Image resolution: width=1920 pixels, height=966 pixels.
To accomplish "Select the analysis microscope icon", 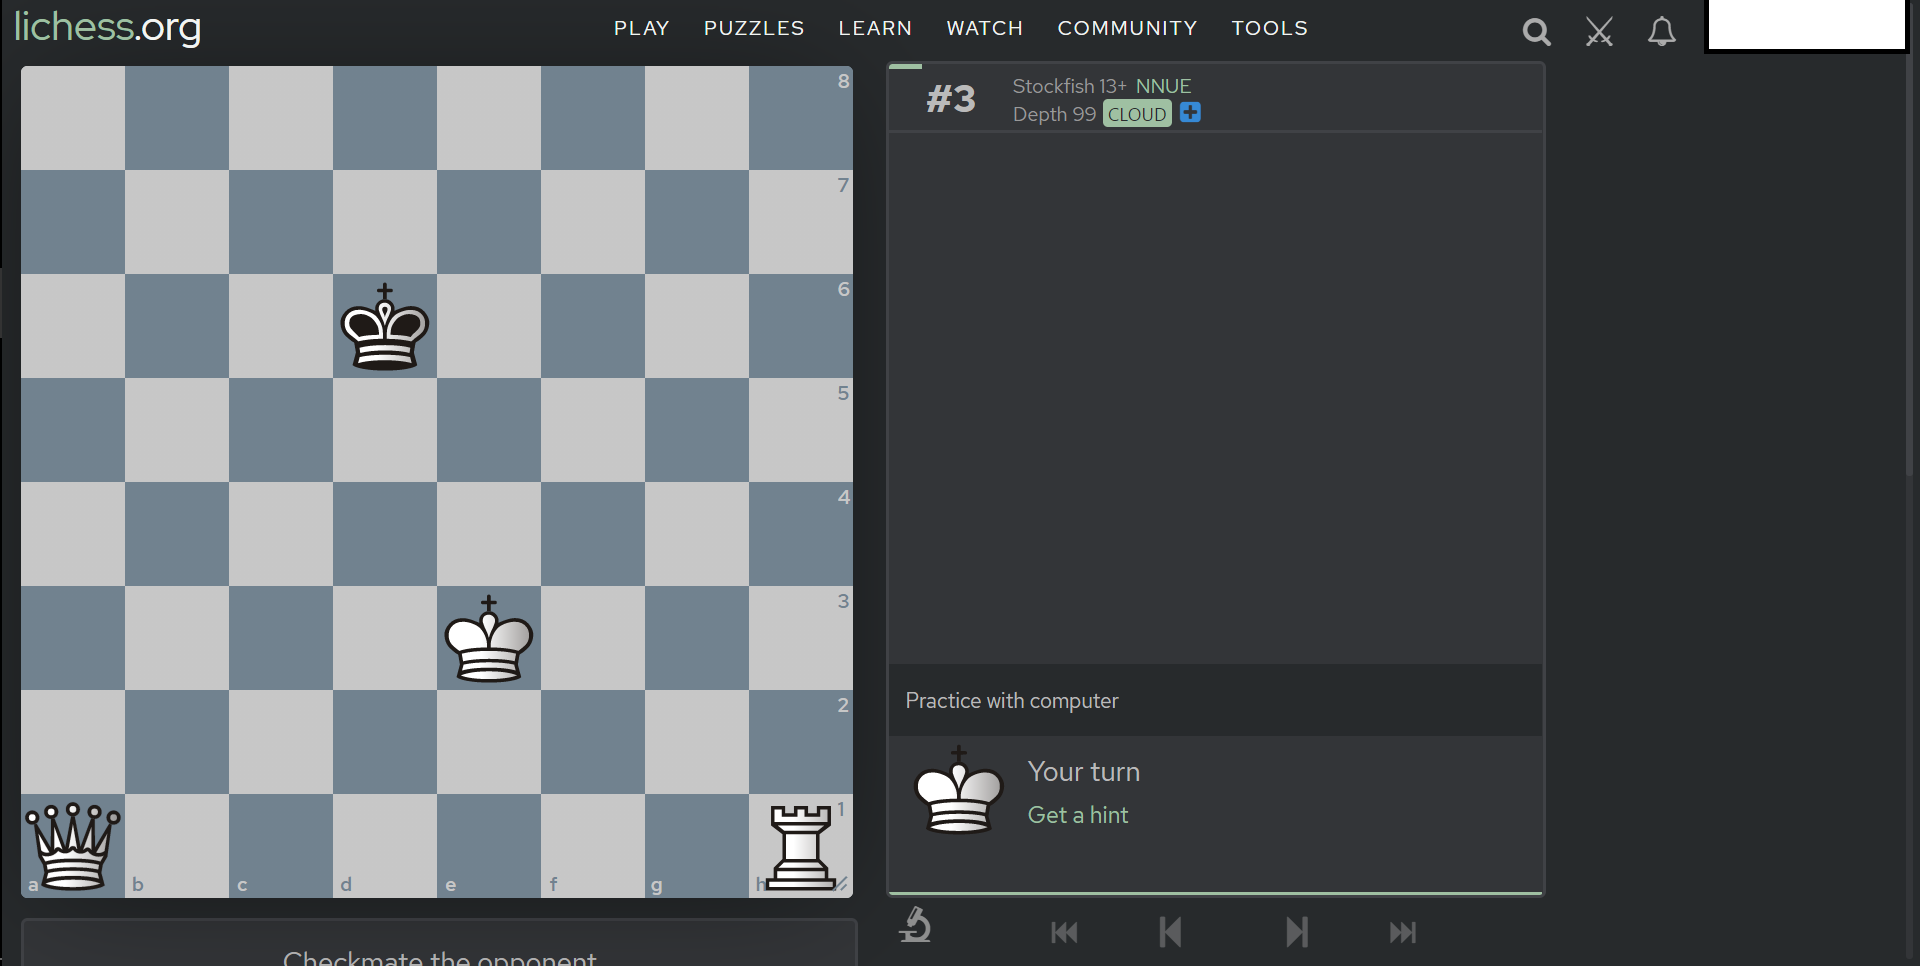I will [916, 928].
